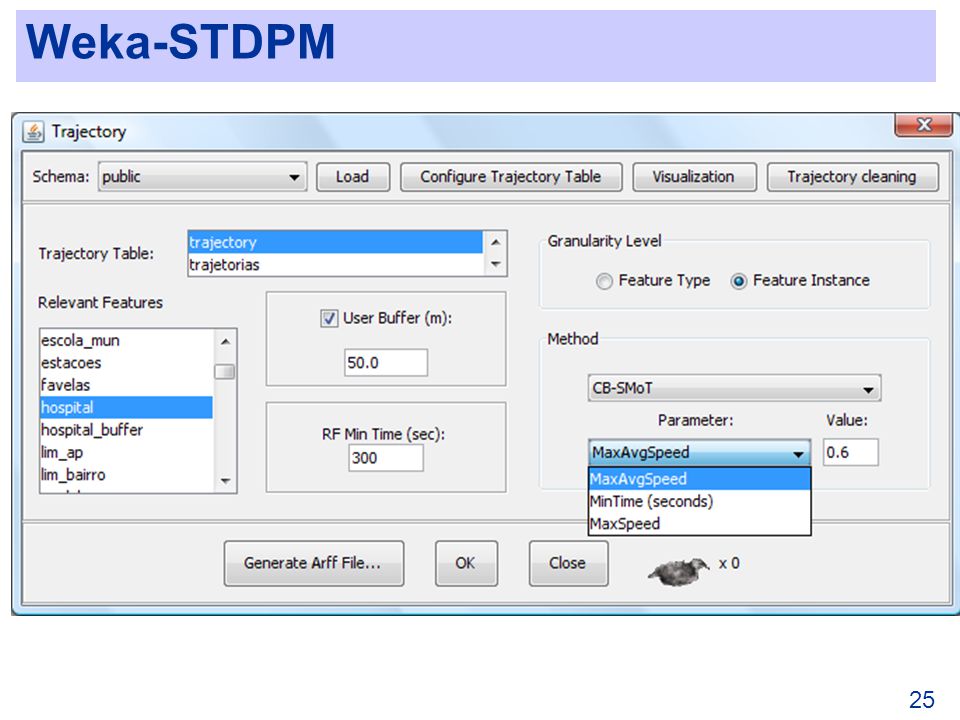
Task: Click the Close button
Action: pos(568,563)
